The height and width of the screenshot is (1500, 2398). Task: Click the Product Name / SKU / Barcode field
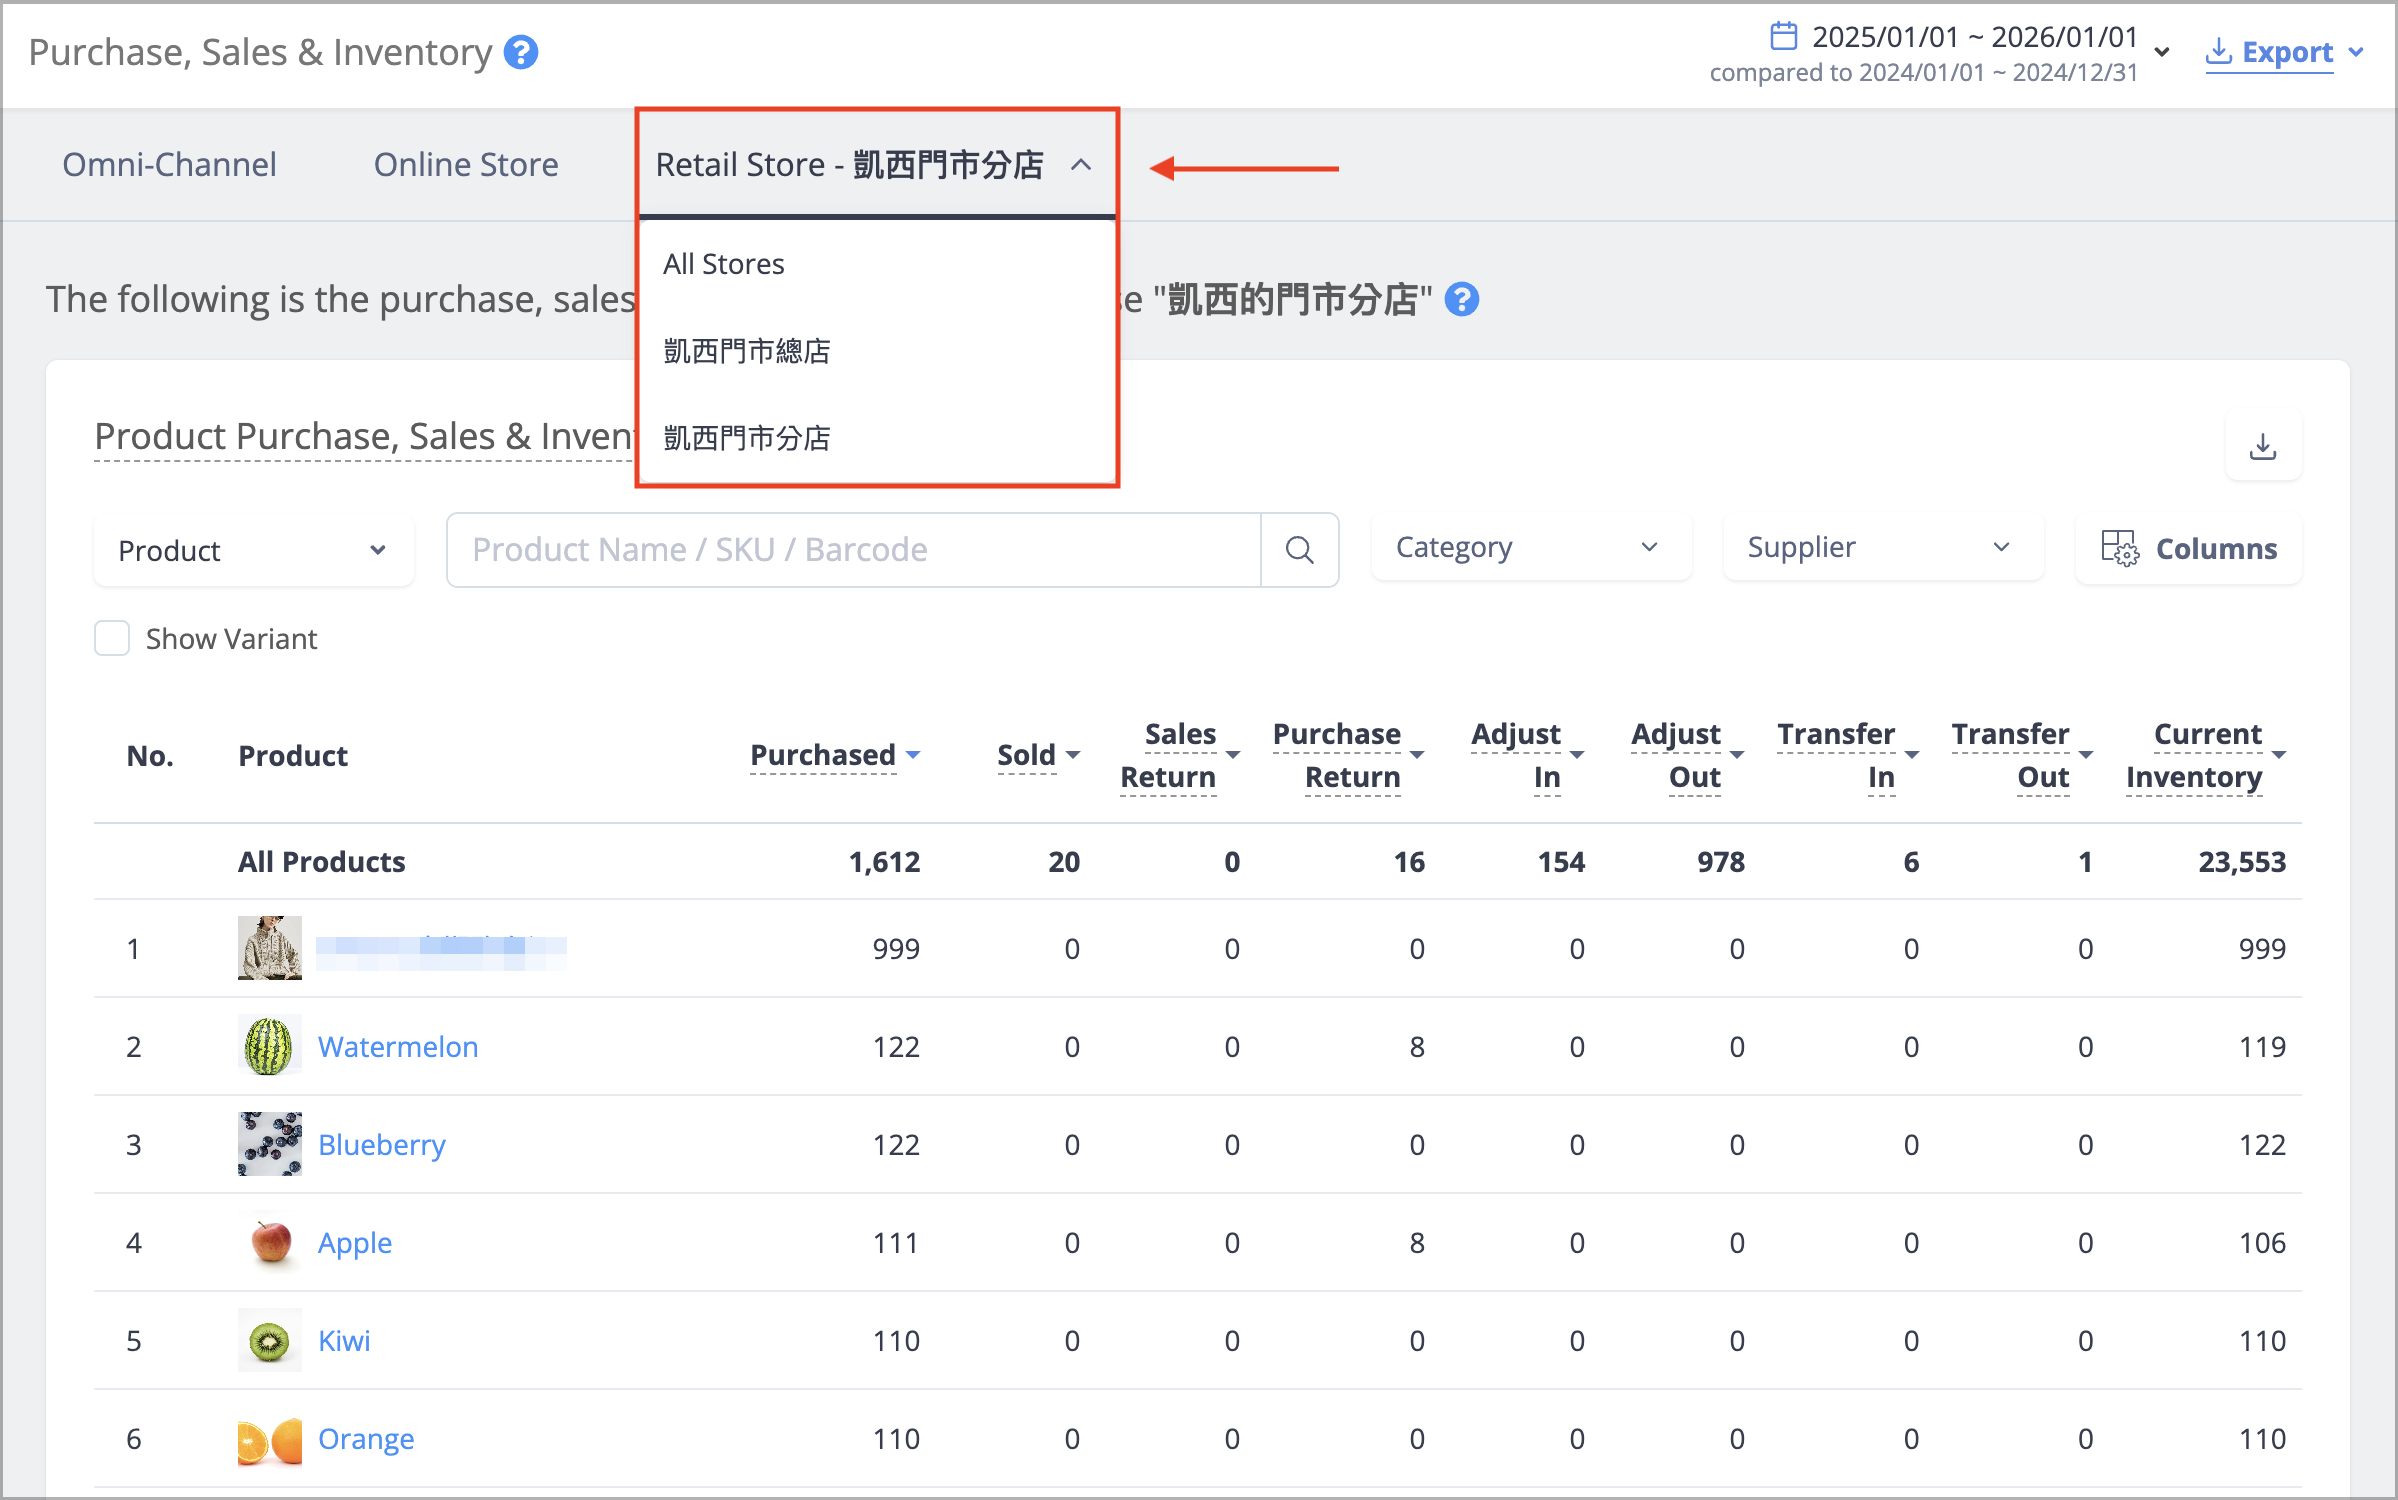point(854,549)
